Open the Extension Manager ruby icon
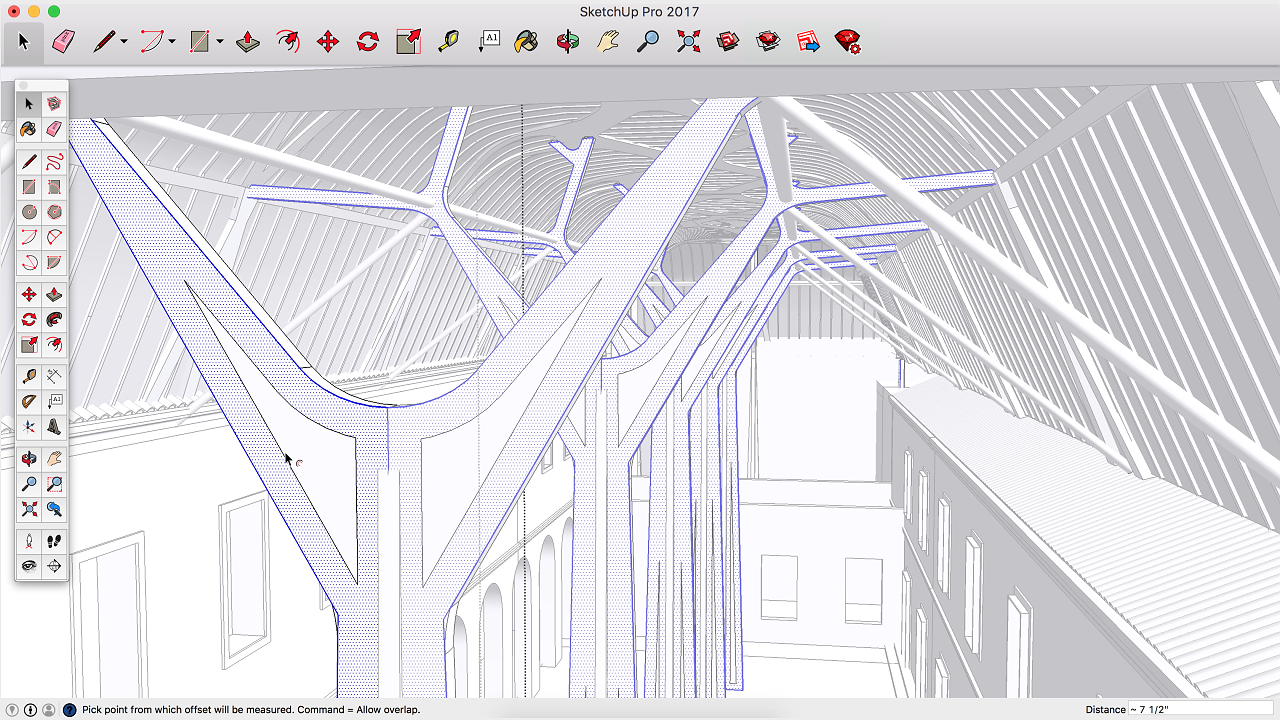Image resolution: width=1280 pixels, height=720 pixels. (x=848, y=41)
